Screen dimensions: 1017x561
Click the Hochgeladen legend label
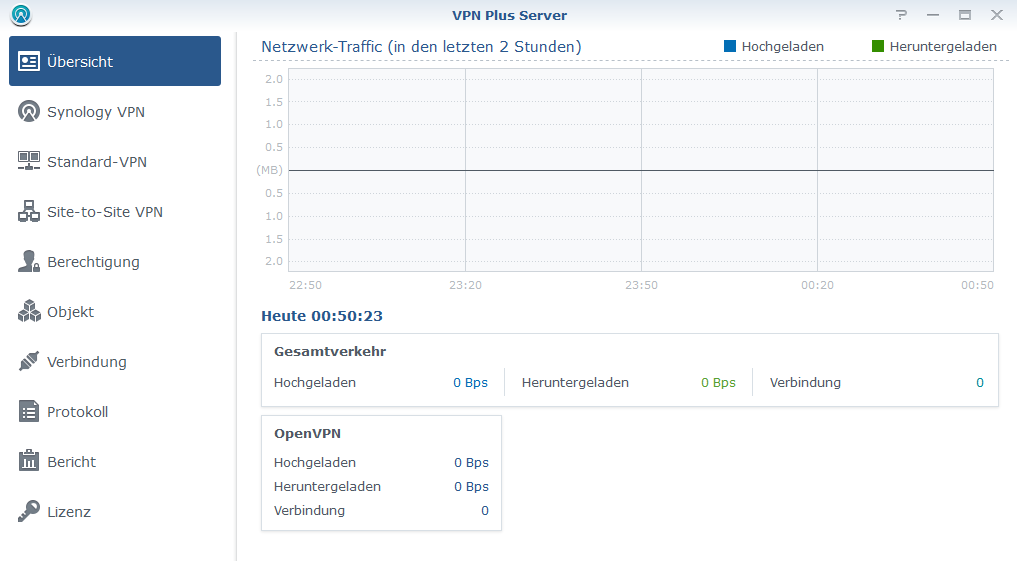(x=782, y=47)
